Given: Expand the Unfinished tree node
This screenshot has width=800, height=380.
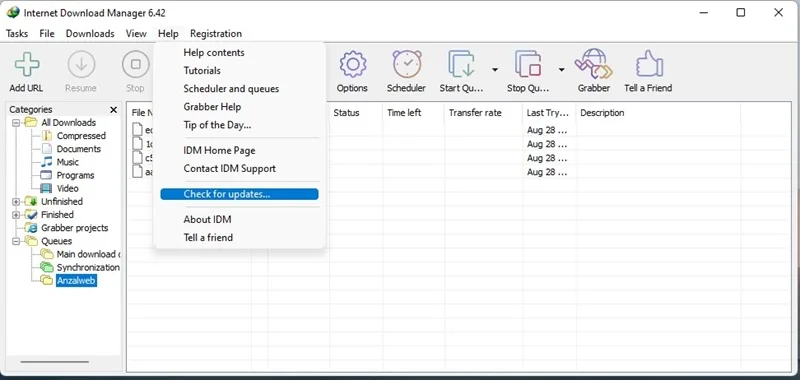Looking at the screenshot, I should (x=16, y=202).
